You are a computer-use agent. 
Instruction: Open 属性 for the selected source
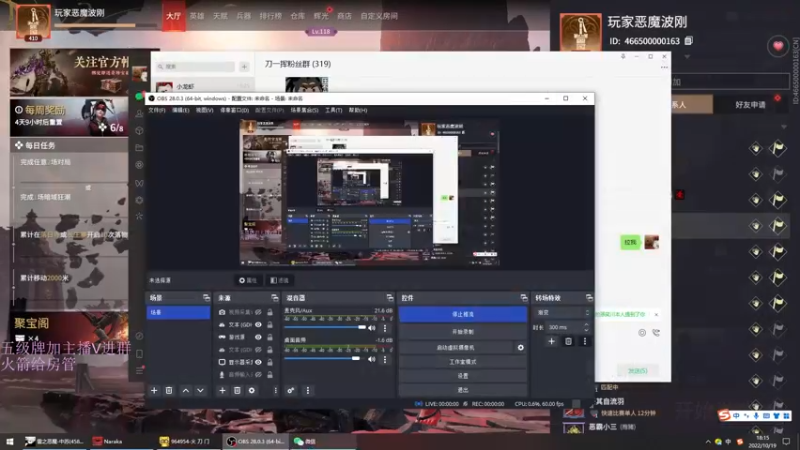coord(248,280)
